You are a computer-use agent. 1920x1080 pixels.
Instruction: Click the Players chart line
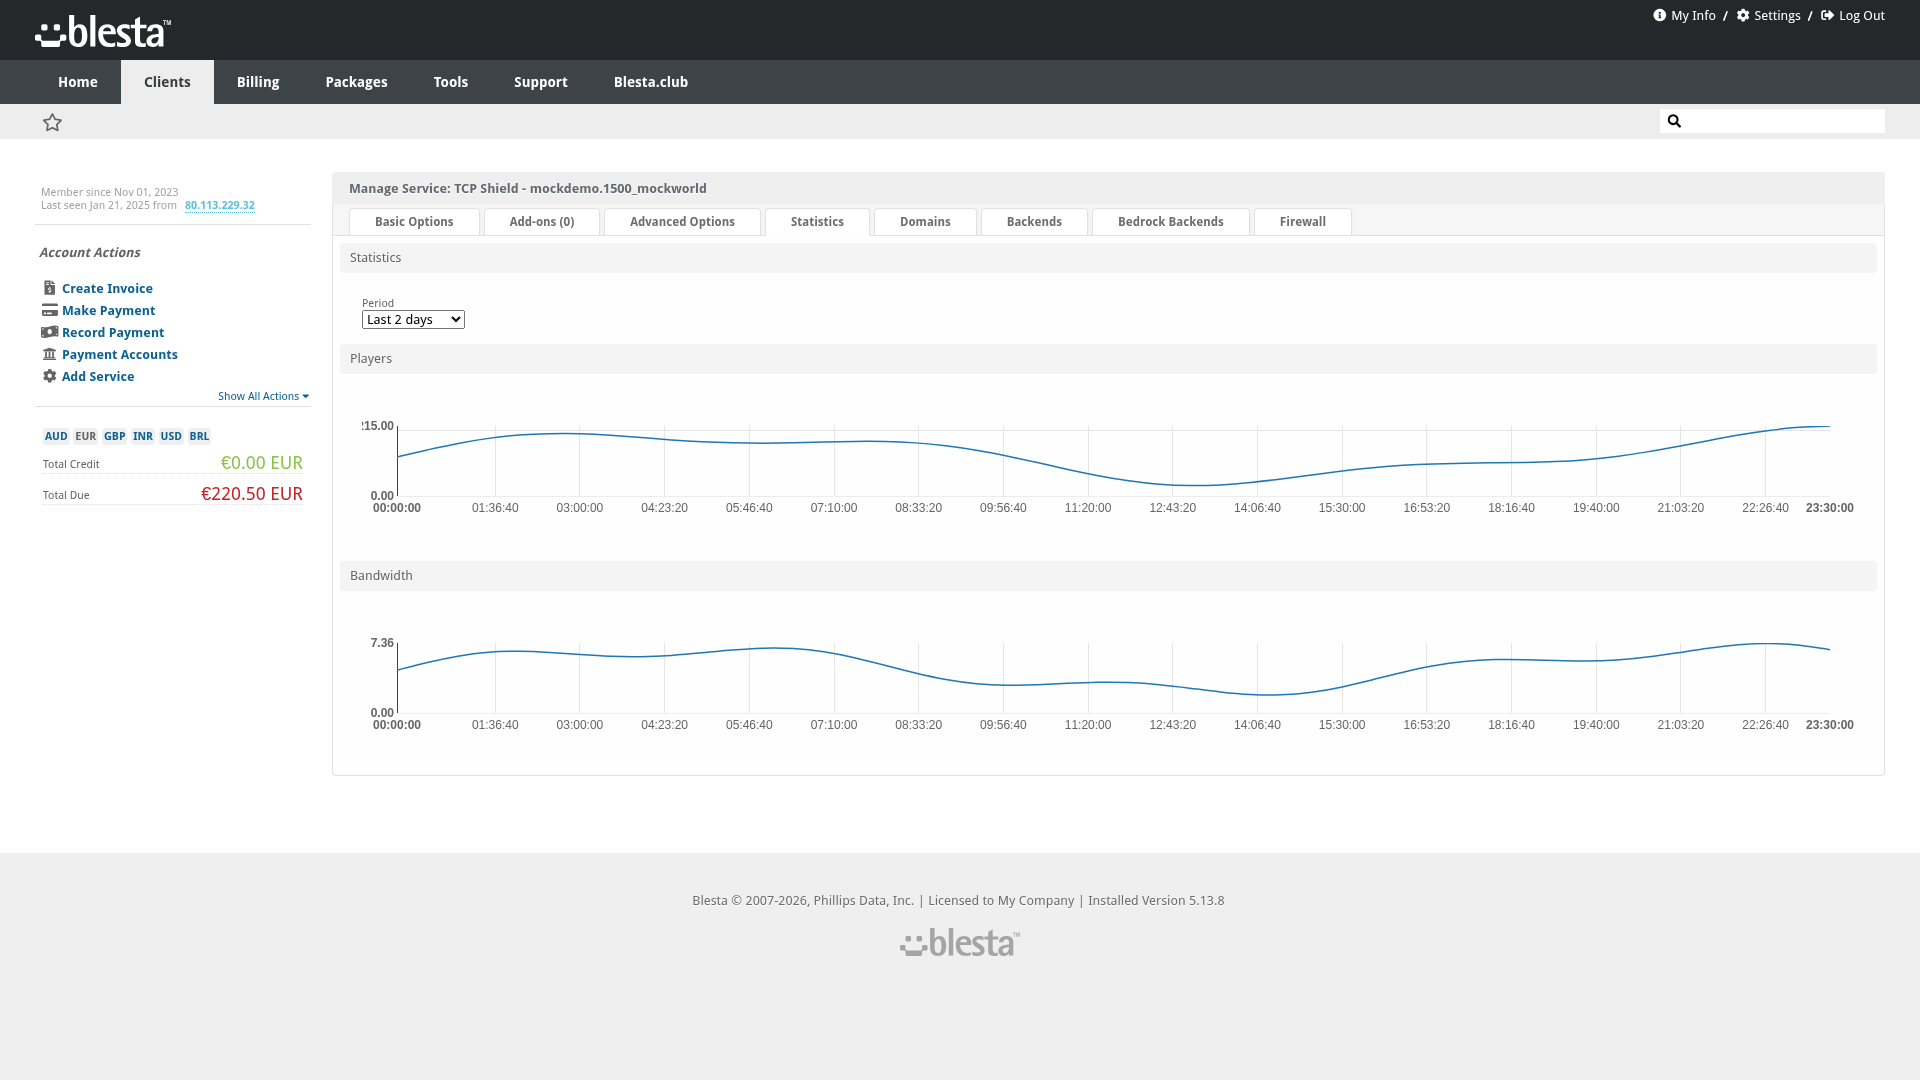pyautogui.click(x=1088, y=474)
